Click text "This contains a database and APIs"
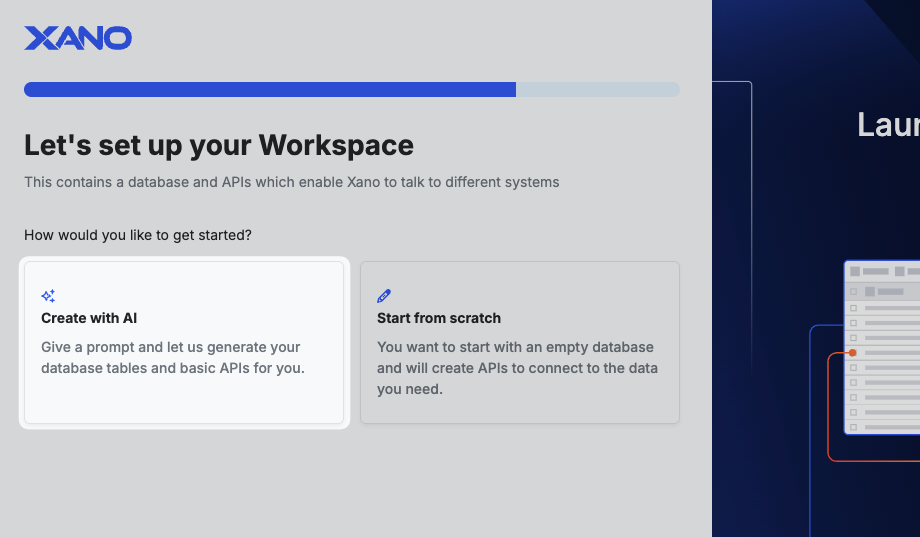The image size is (920, 537). coord(138,182)
